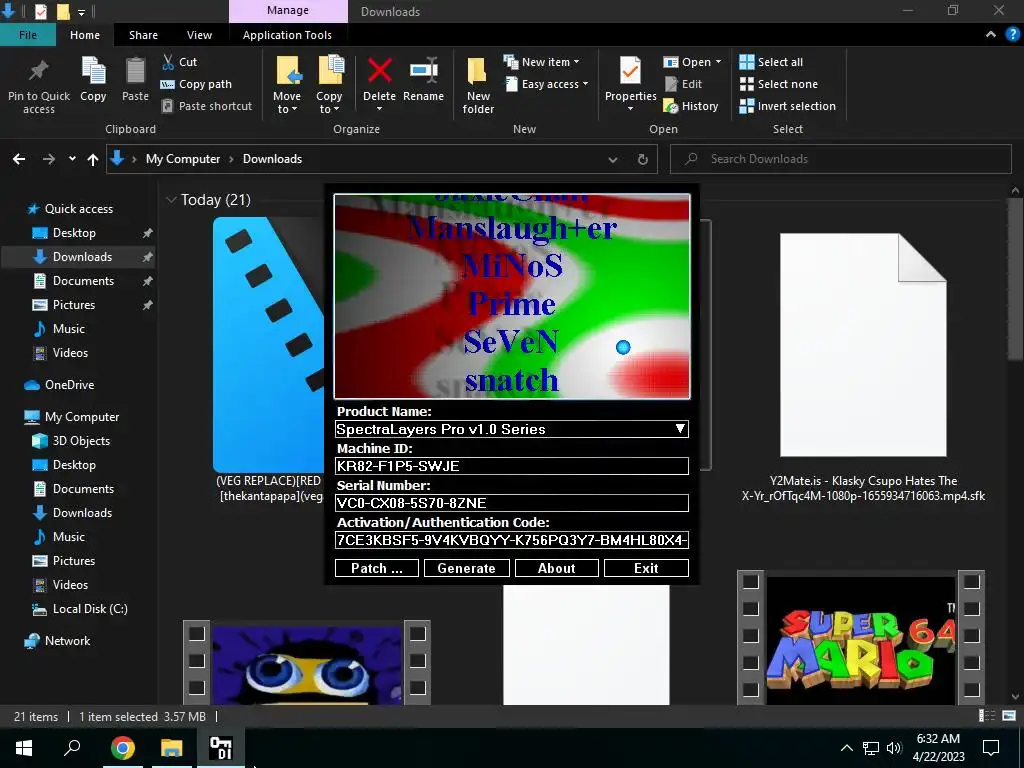This screenshot has width=1024, height=768.
Task: Select Network in navigation pane
Action: point(67,641)
